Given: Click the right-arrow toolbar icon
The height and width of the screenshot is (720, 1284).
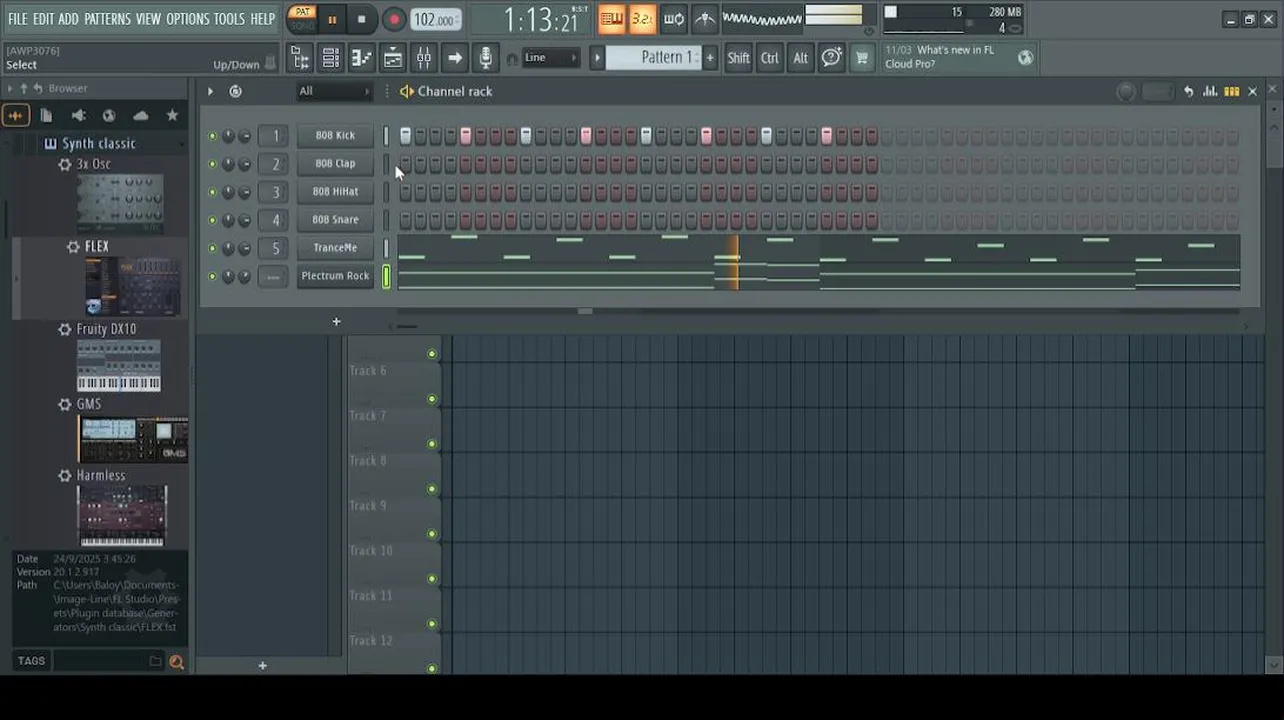Looking at the screenshot, I should click(454, 58).
